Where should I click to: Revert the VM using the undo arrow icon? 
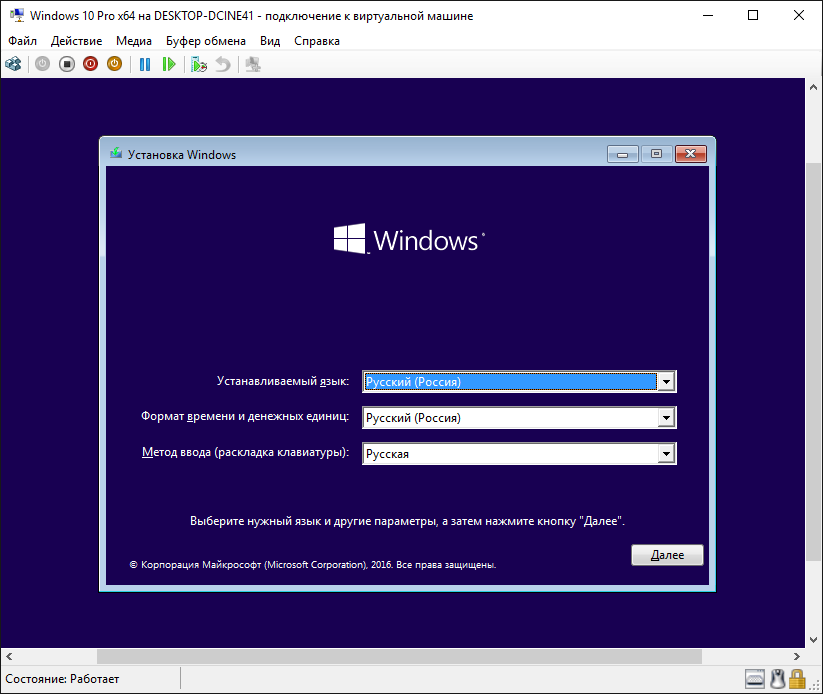coord(223,64)
